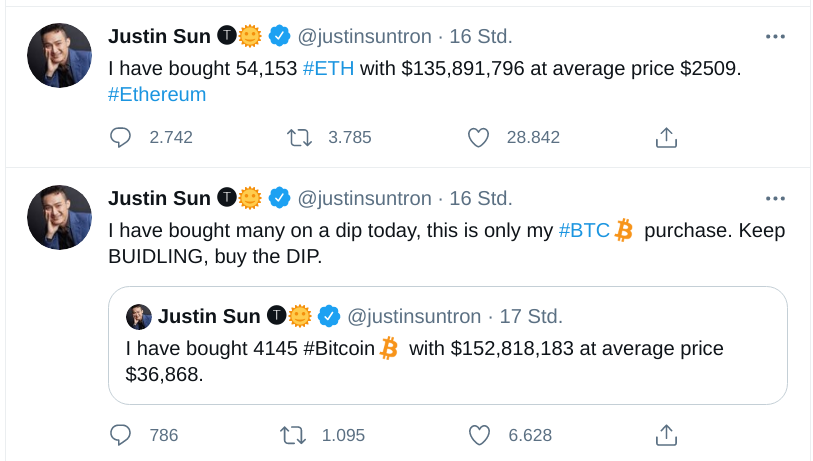Viewport: 813px width, 461px height.
Task: Retweet the ETH purchase tweet
Action: [299, 137]
